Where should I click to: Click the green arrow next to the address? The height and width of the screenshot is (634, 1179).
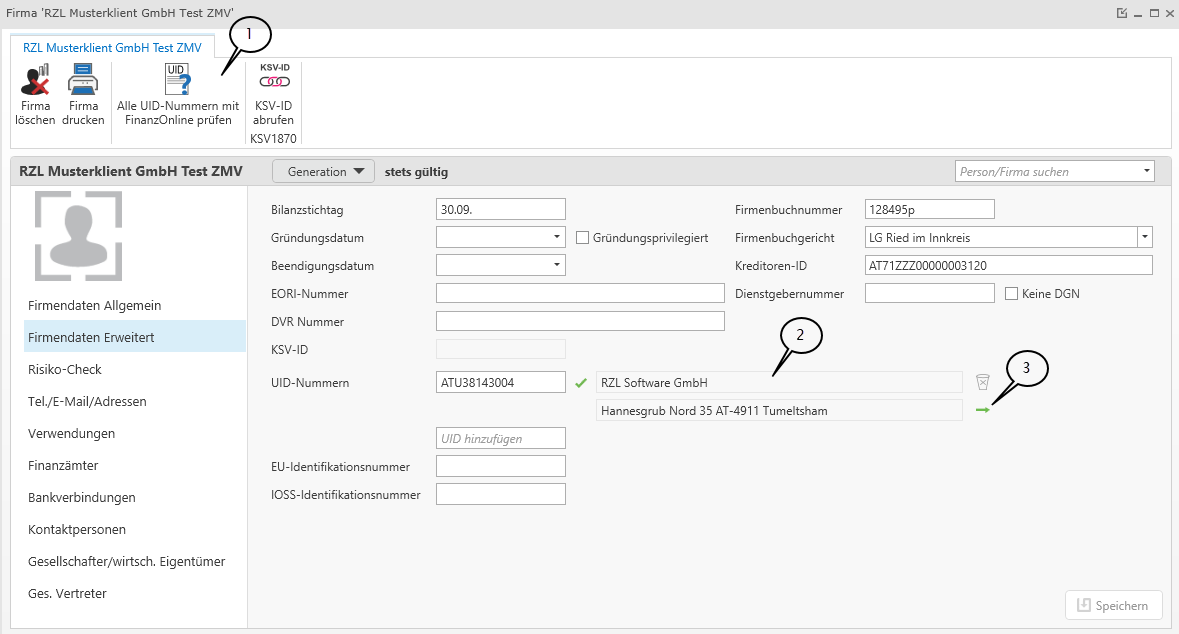(x=982, y=410)
